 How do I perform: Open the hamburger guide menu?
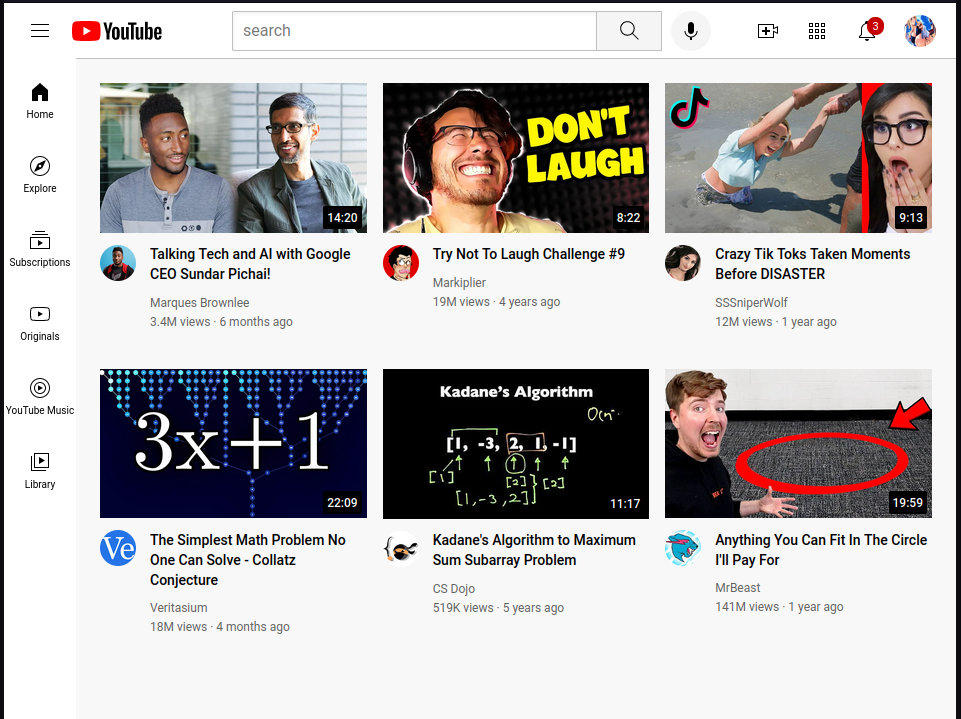(x=40, y=31)
